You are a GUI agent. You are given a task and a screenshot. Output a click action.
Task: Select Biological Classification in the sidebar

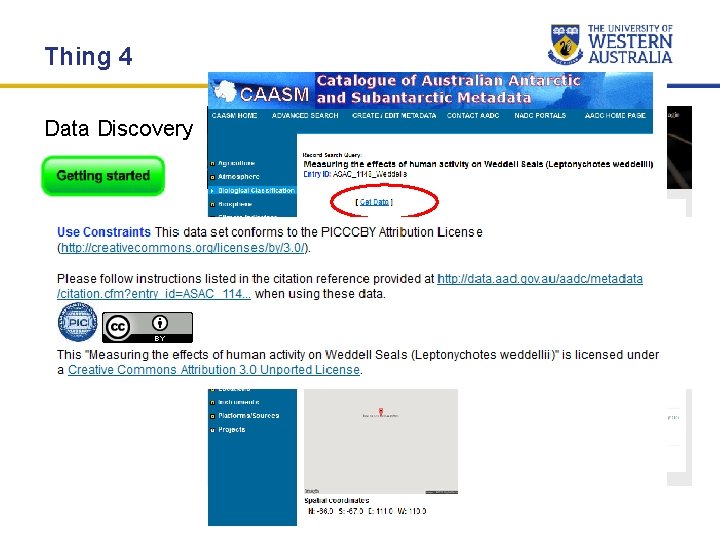256,191
